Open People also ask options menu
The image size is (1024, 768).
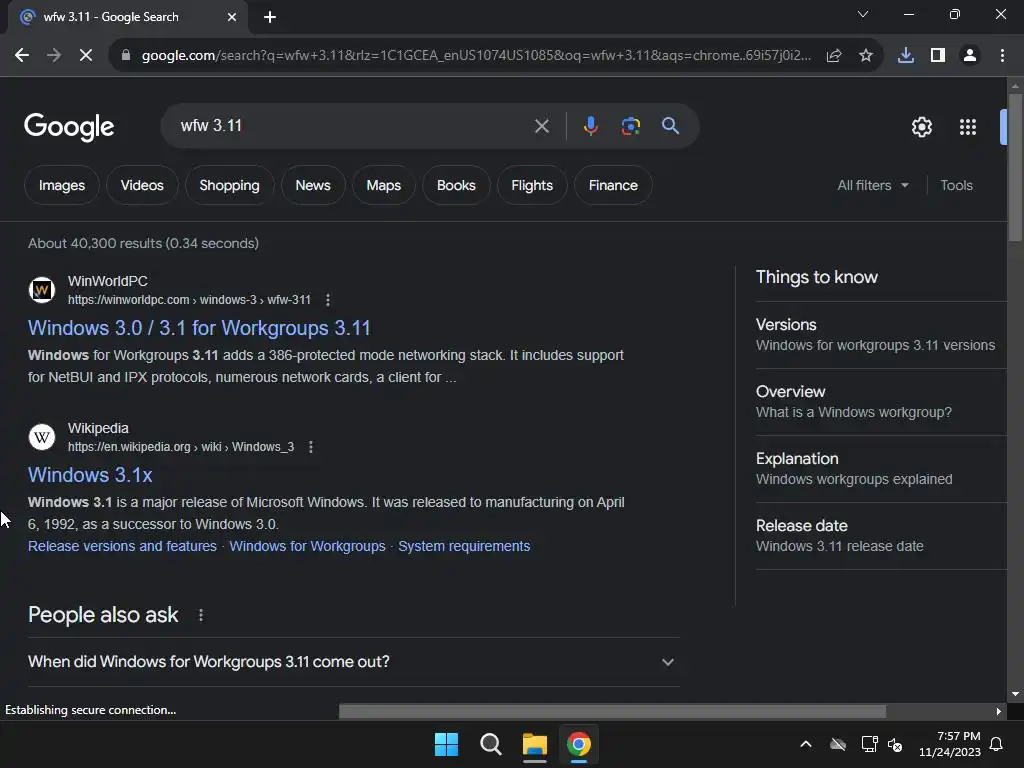coord(201,615)
